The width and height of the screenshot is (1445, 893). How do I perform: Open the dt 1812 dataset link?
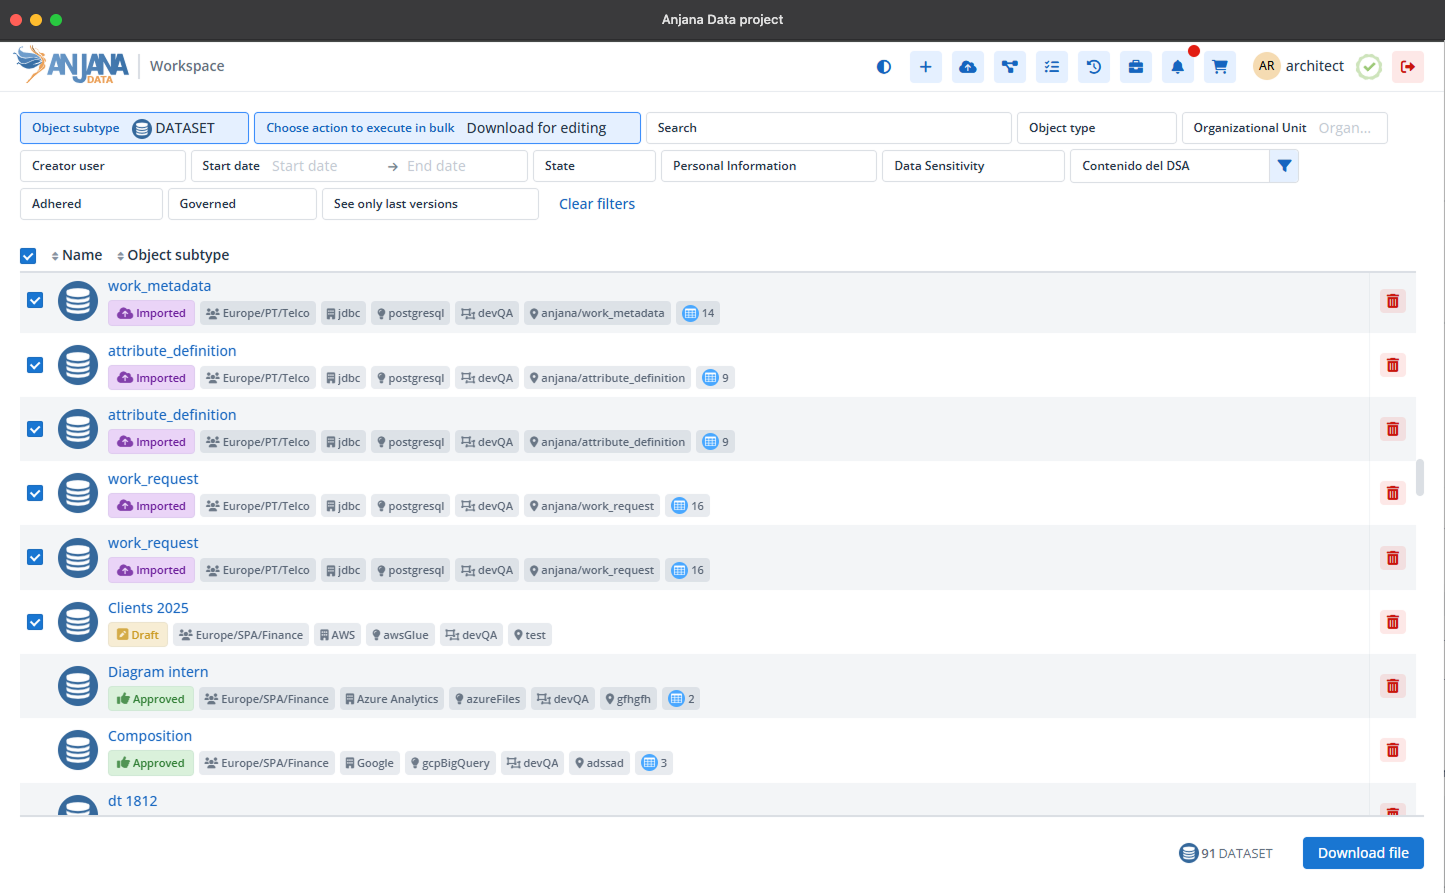pyautogui.click(x=133, y=801)
